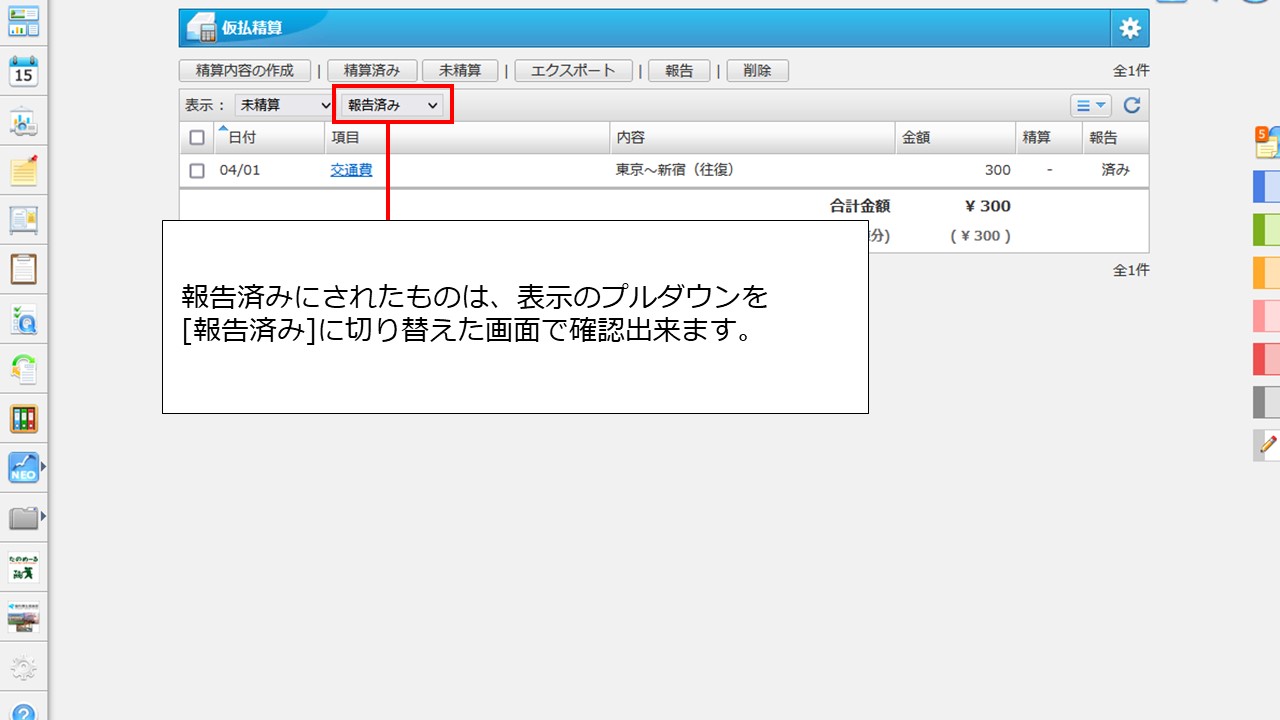Click the 精算内容の作成 button
Image resolution: width=1280 pixels, height=720 pixels.
pyautogui.click(x=245, y=71)
